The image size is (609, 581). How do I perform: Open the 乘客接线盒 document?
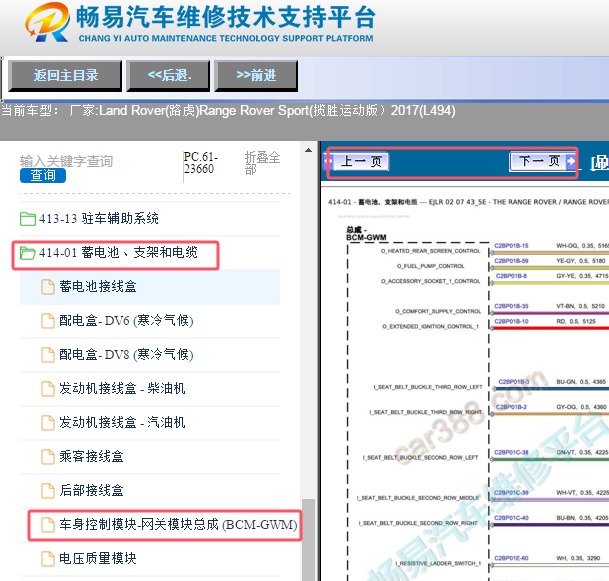click(x=91, y=456)
